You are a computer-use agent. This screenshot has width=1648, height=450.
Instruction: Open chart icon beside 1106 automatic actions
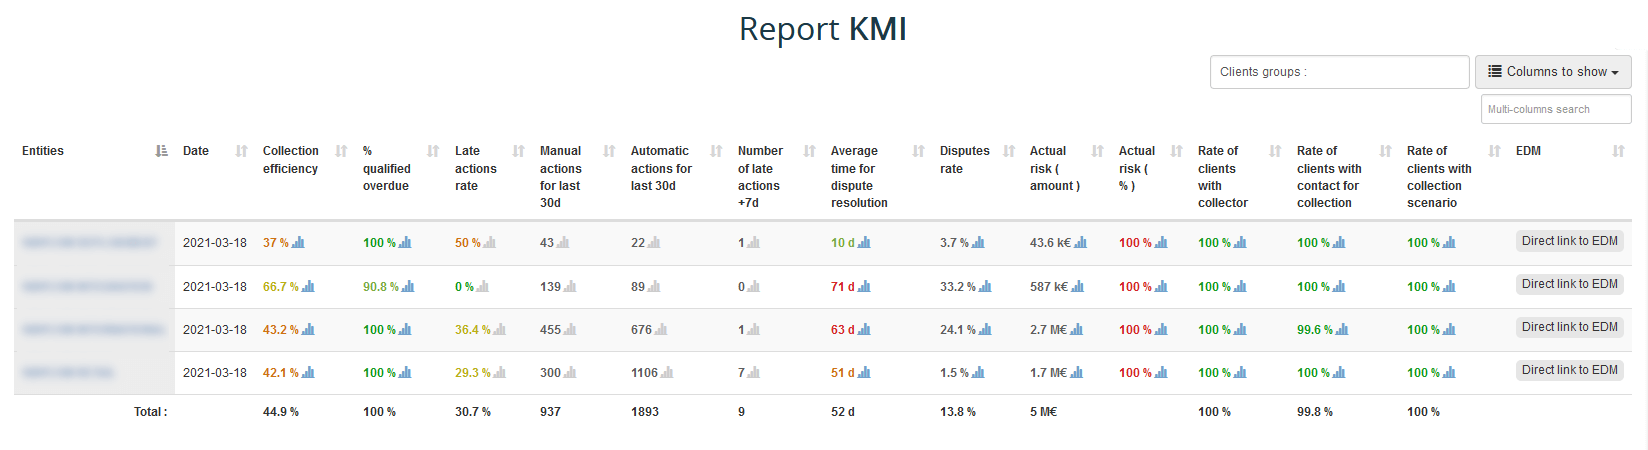tap(667, 373)
